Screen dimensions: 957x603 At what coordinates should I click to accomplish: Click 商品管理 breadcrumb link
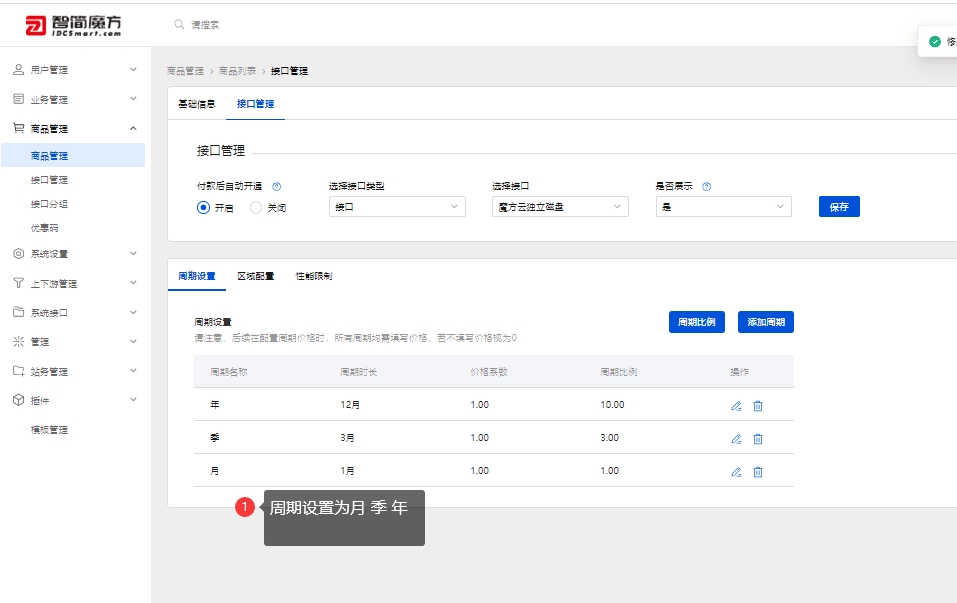pyautogui.click(x=186, y=71)
